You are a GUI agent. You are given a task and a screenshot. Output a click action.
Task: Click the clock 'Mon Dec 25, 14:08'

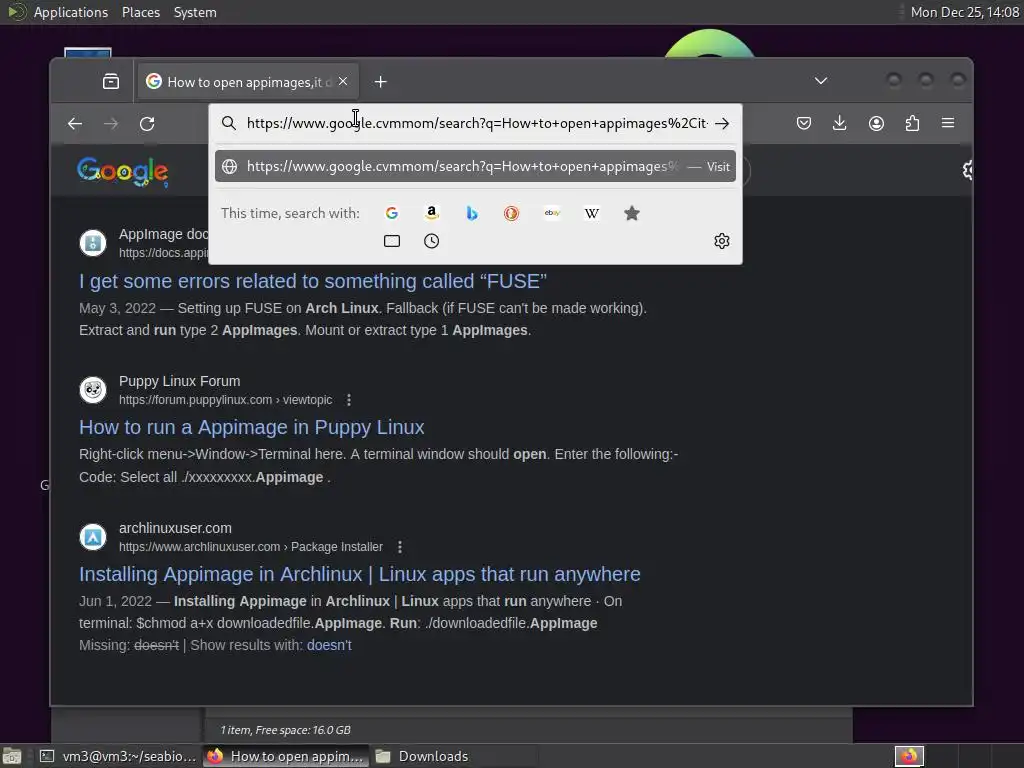(965, 12)
